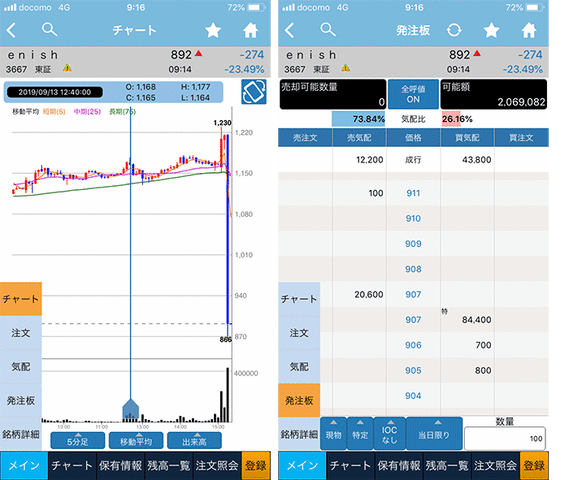Select チャート side tab on chart screen

click(x=21, y=299)
